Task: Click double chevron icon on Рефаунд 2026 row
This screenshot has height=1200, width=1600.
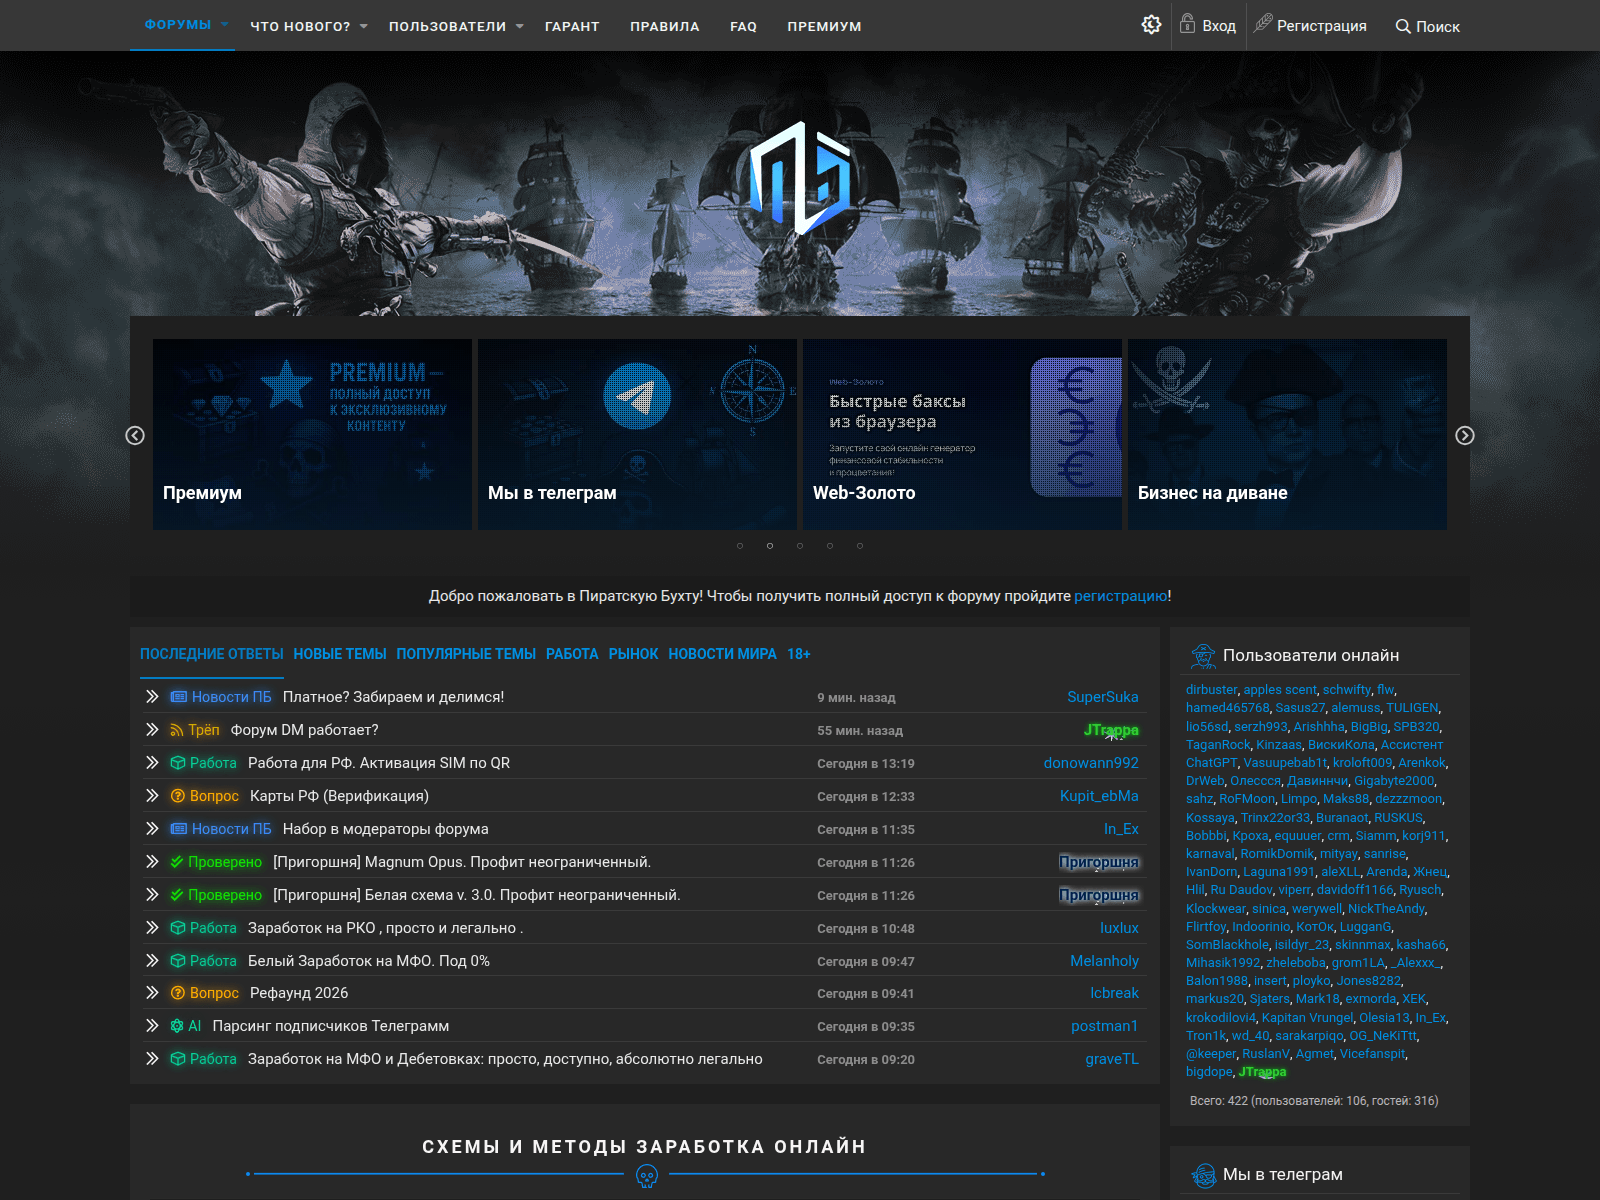Action: coord(152,993)
